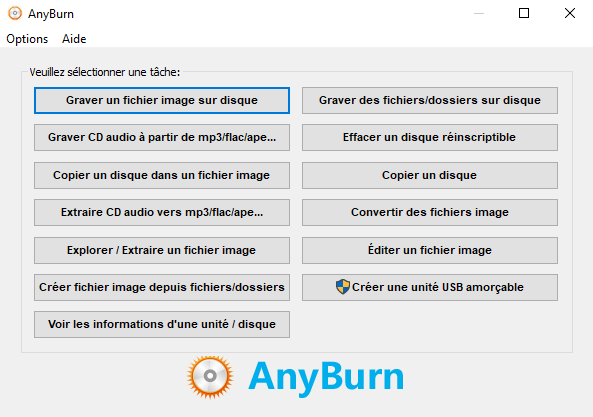Viewport: 593px width, 417px height.
Task: Open Voir les informations d'une unité / disque
Action: click(x=162, y=324)
